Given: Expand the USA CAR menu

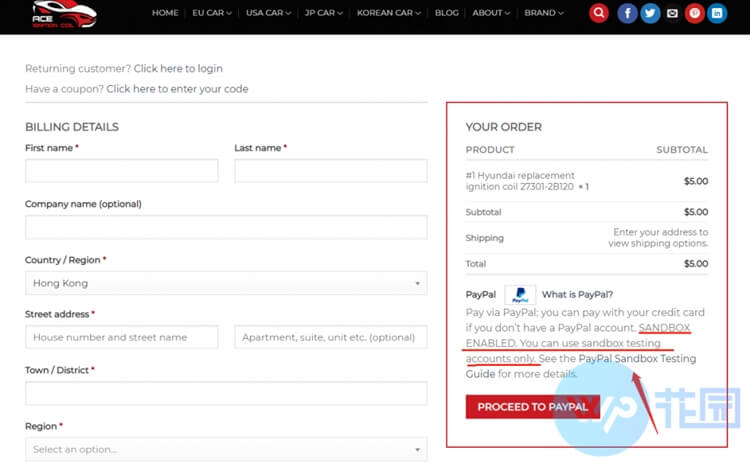Looking at the screenshot, I should pyautogui.click(x=268, y=13).
